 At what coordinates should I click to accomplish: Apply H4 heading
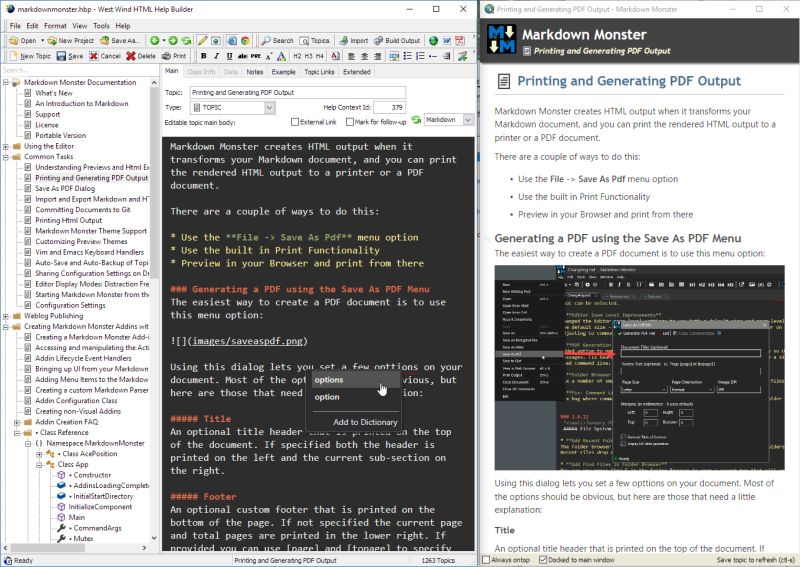coord(320,56)
